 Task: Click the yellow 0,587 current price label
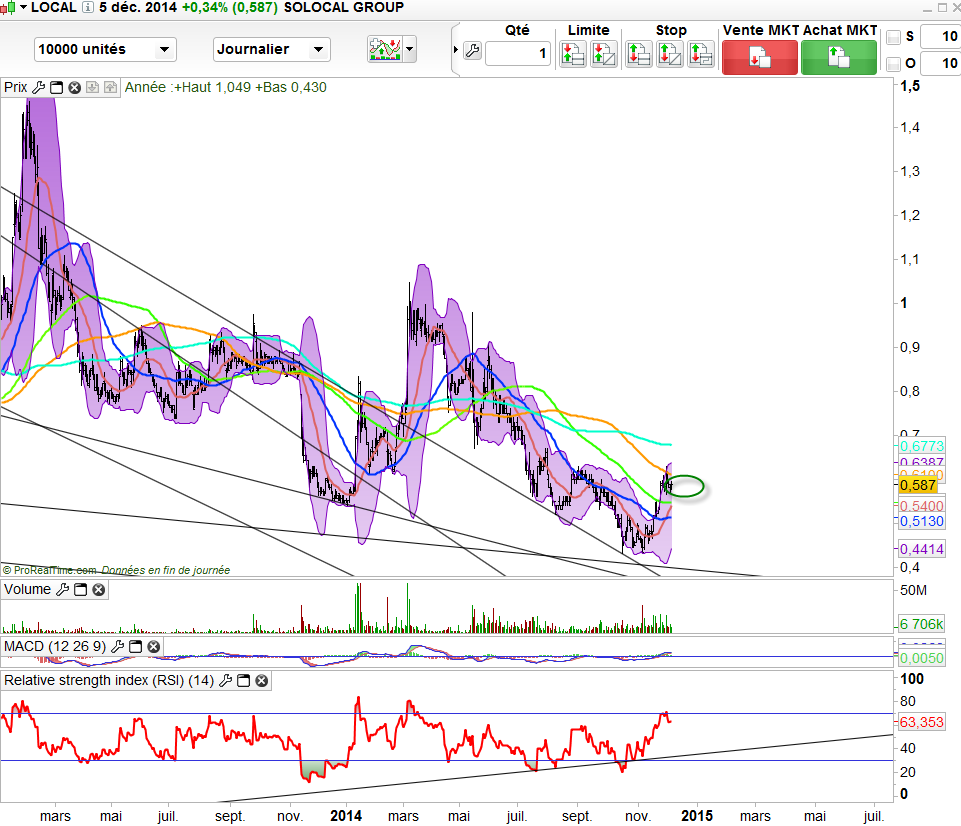tap(917, 486)
